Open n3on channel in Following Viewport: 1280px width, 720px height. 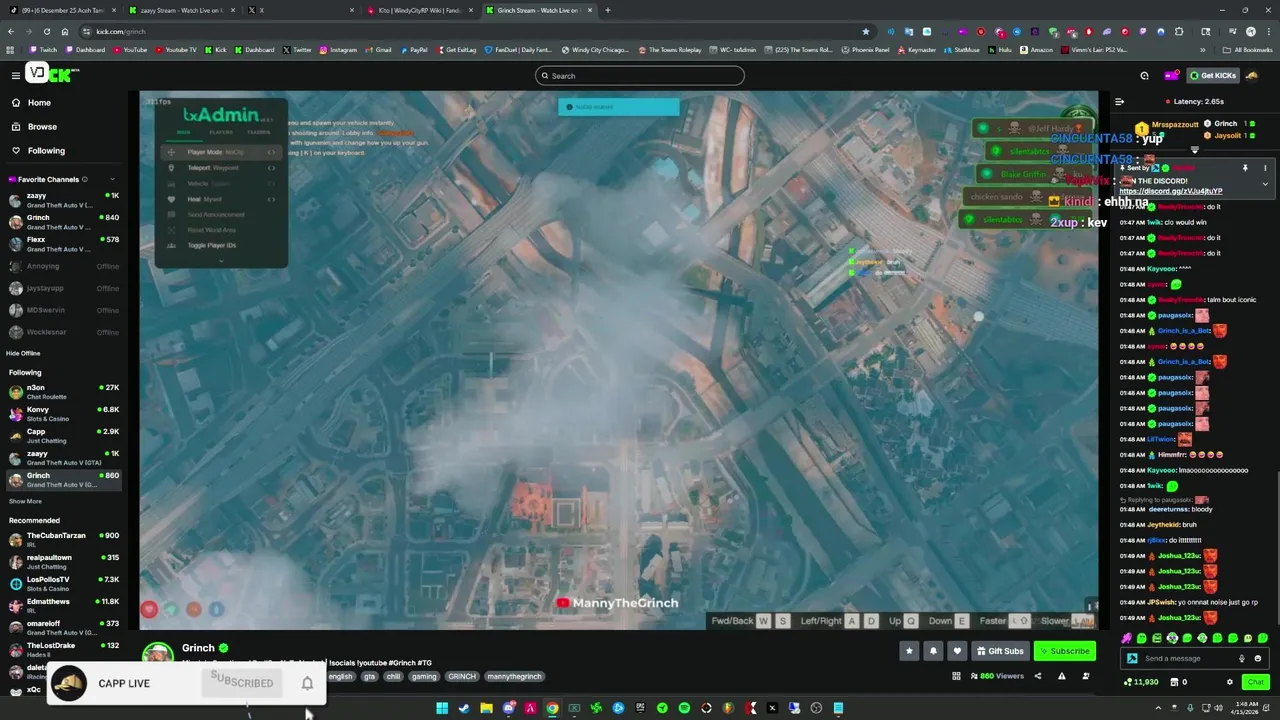click(64, 392)
